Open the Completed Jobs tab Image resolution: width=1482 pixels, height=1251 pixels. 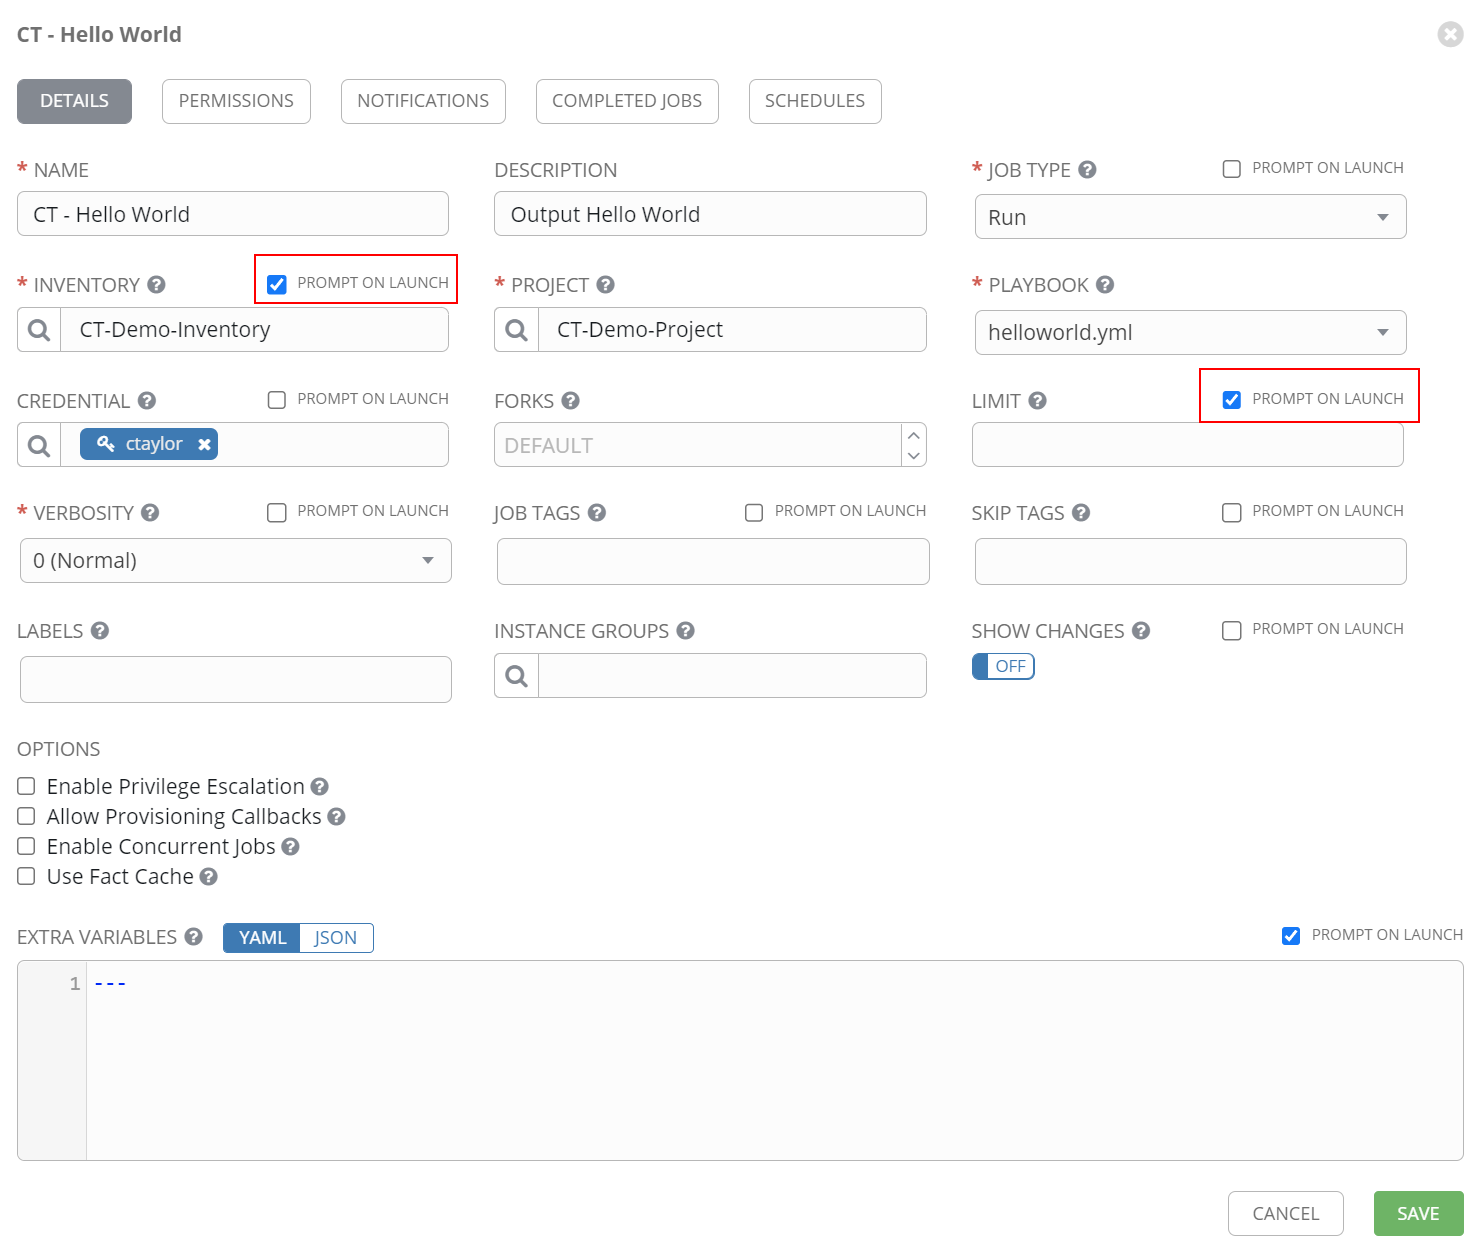tap(627, 101)
